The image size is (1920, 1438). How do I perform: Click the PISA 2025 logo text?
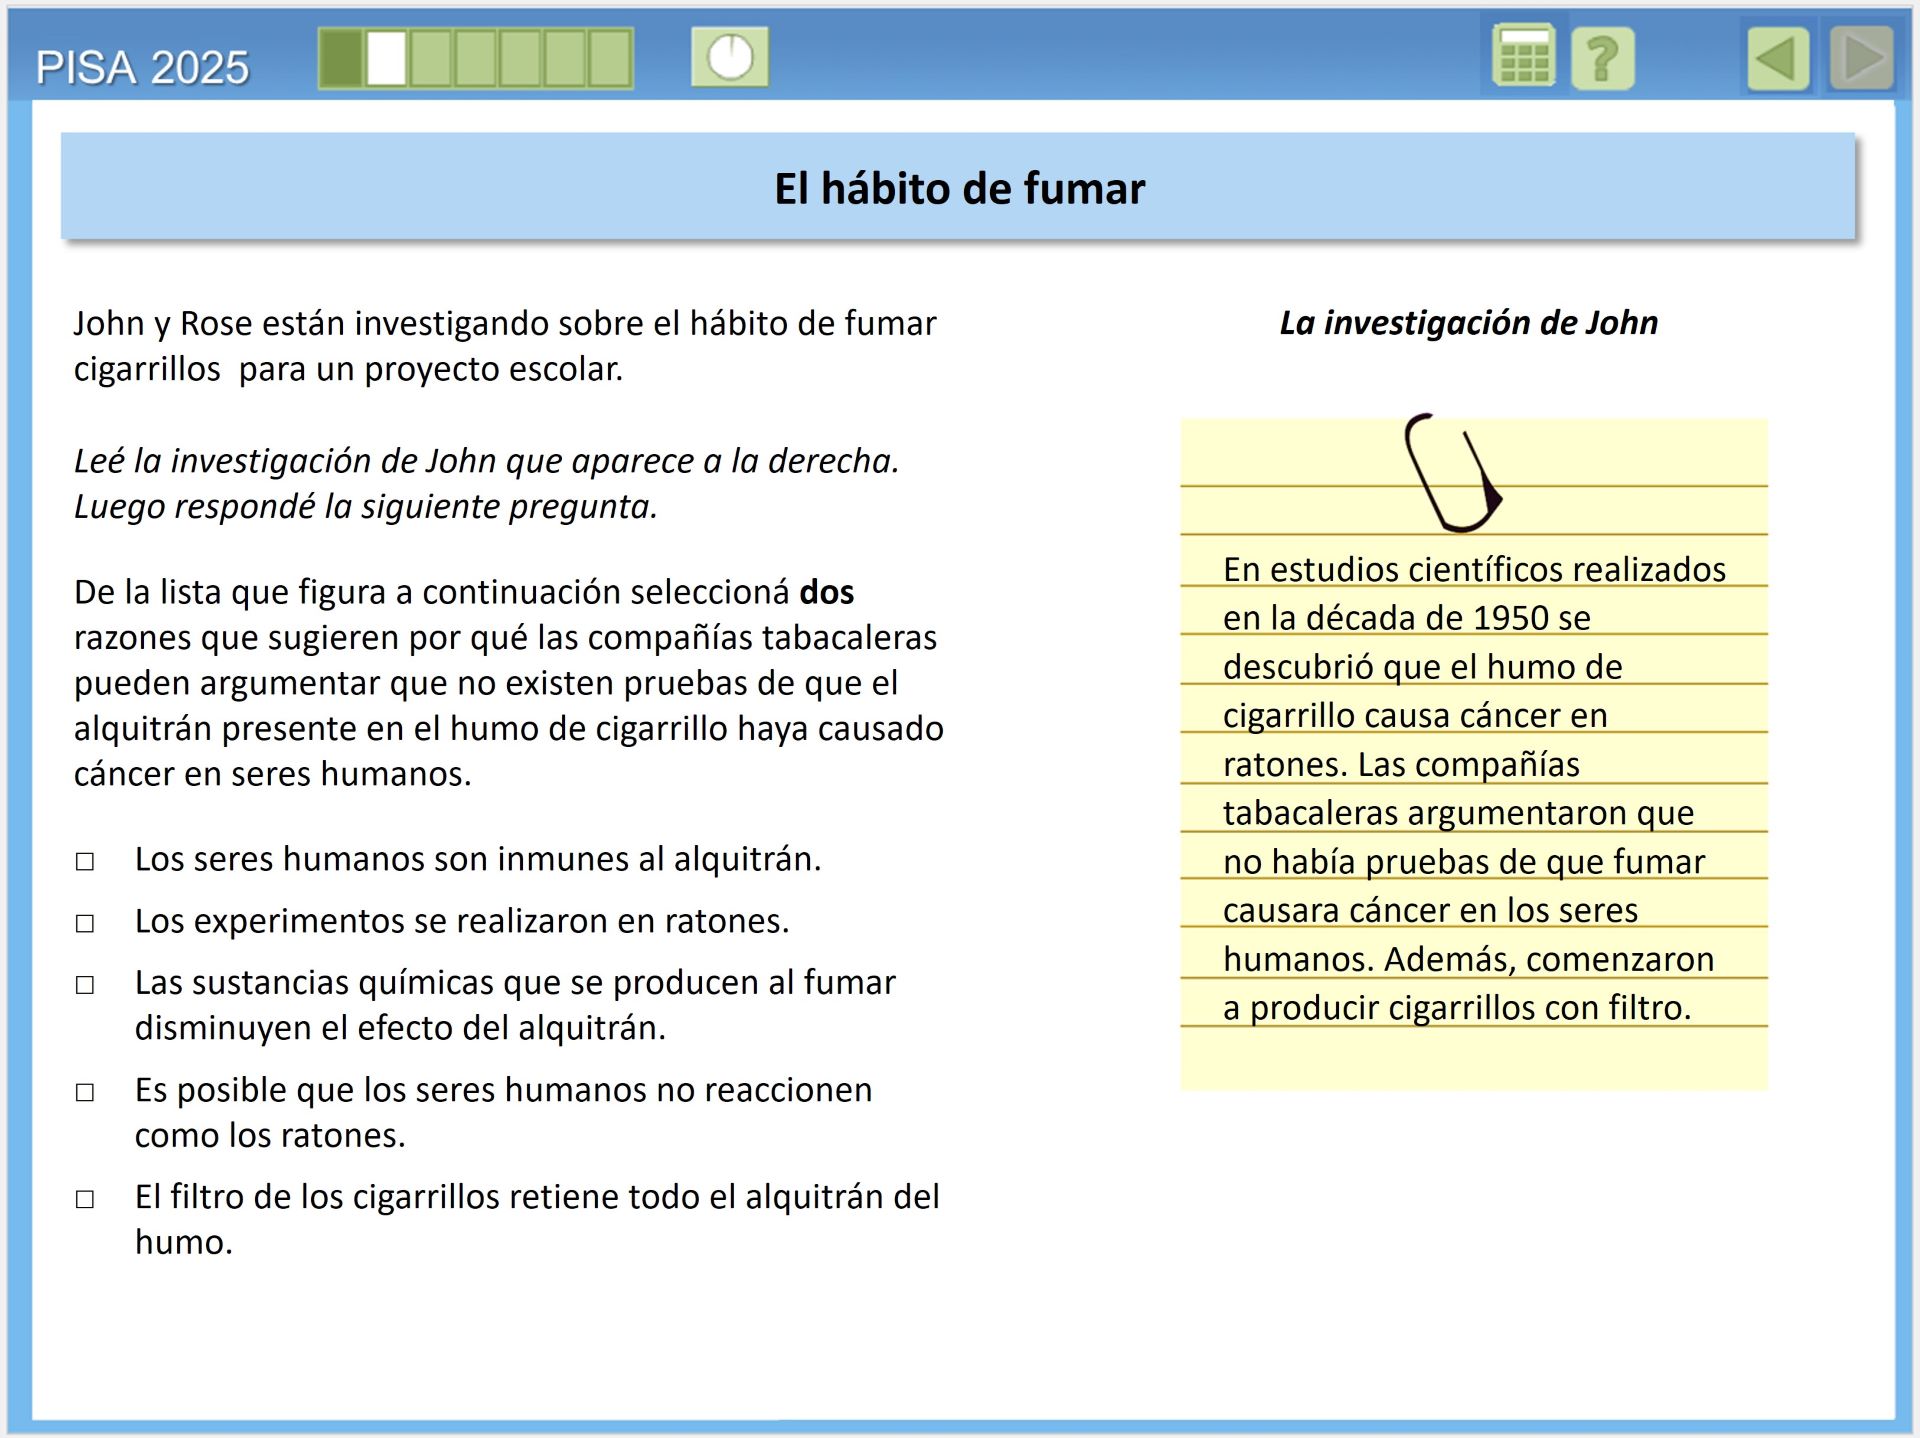click(x=142, y=68)
